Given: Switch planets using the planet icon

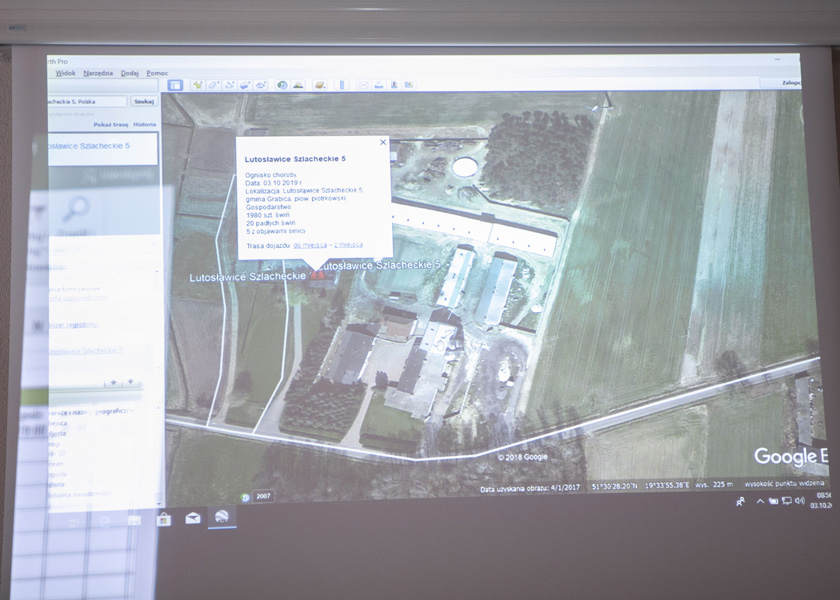Looking at the screenshot, I should (x=320, y=86).
